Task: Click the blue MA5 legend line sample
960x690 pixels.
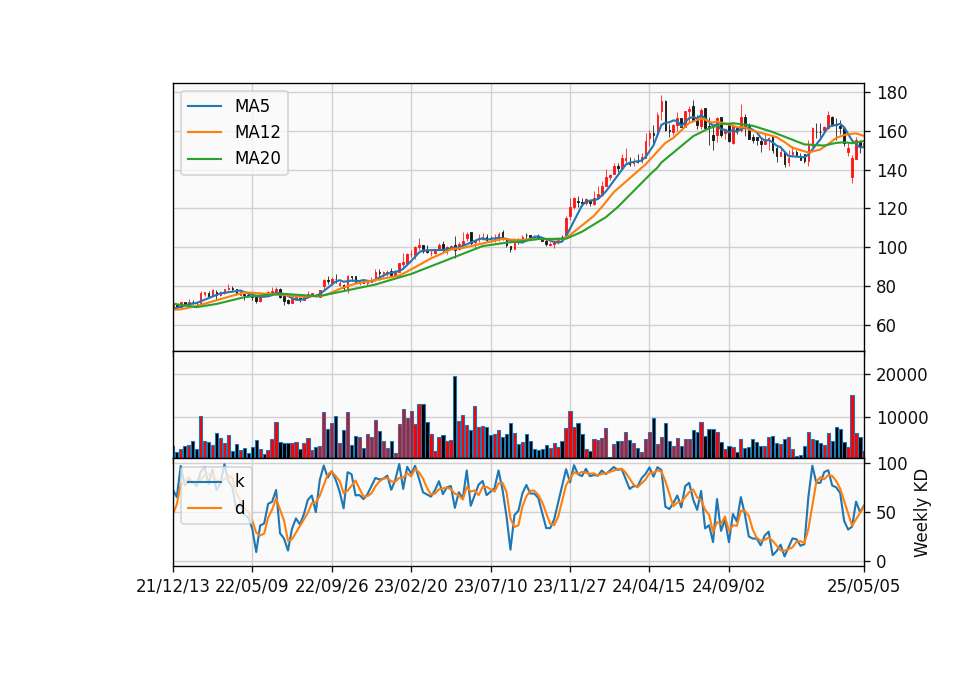Action: [204, 106]
